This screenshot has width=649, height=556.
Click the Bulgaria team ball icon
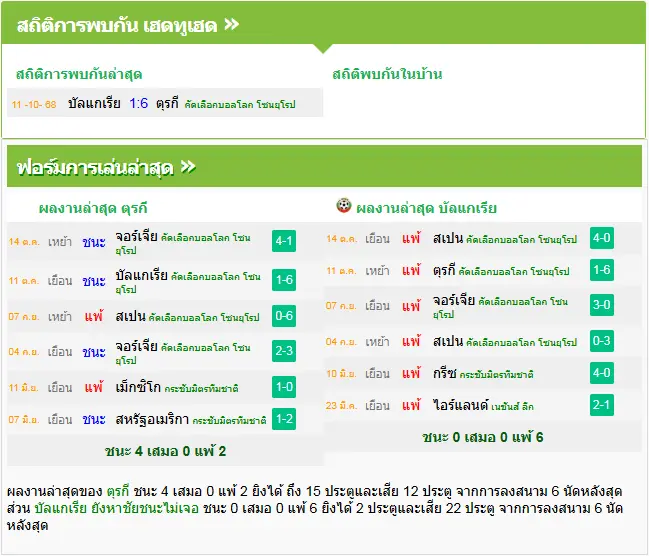pos(344,205)
